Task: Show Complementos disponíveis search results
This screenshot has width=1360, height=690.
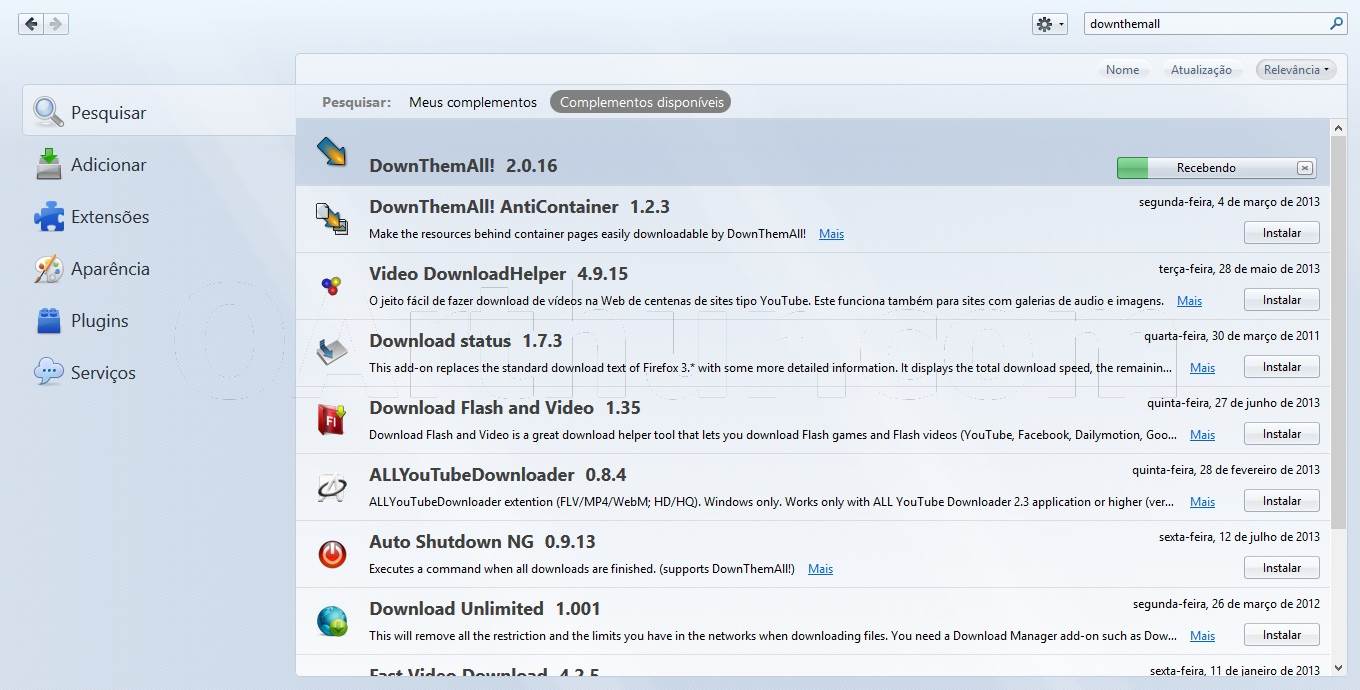Action: (x=641, y=102)
